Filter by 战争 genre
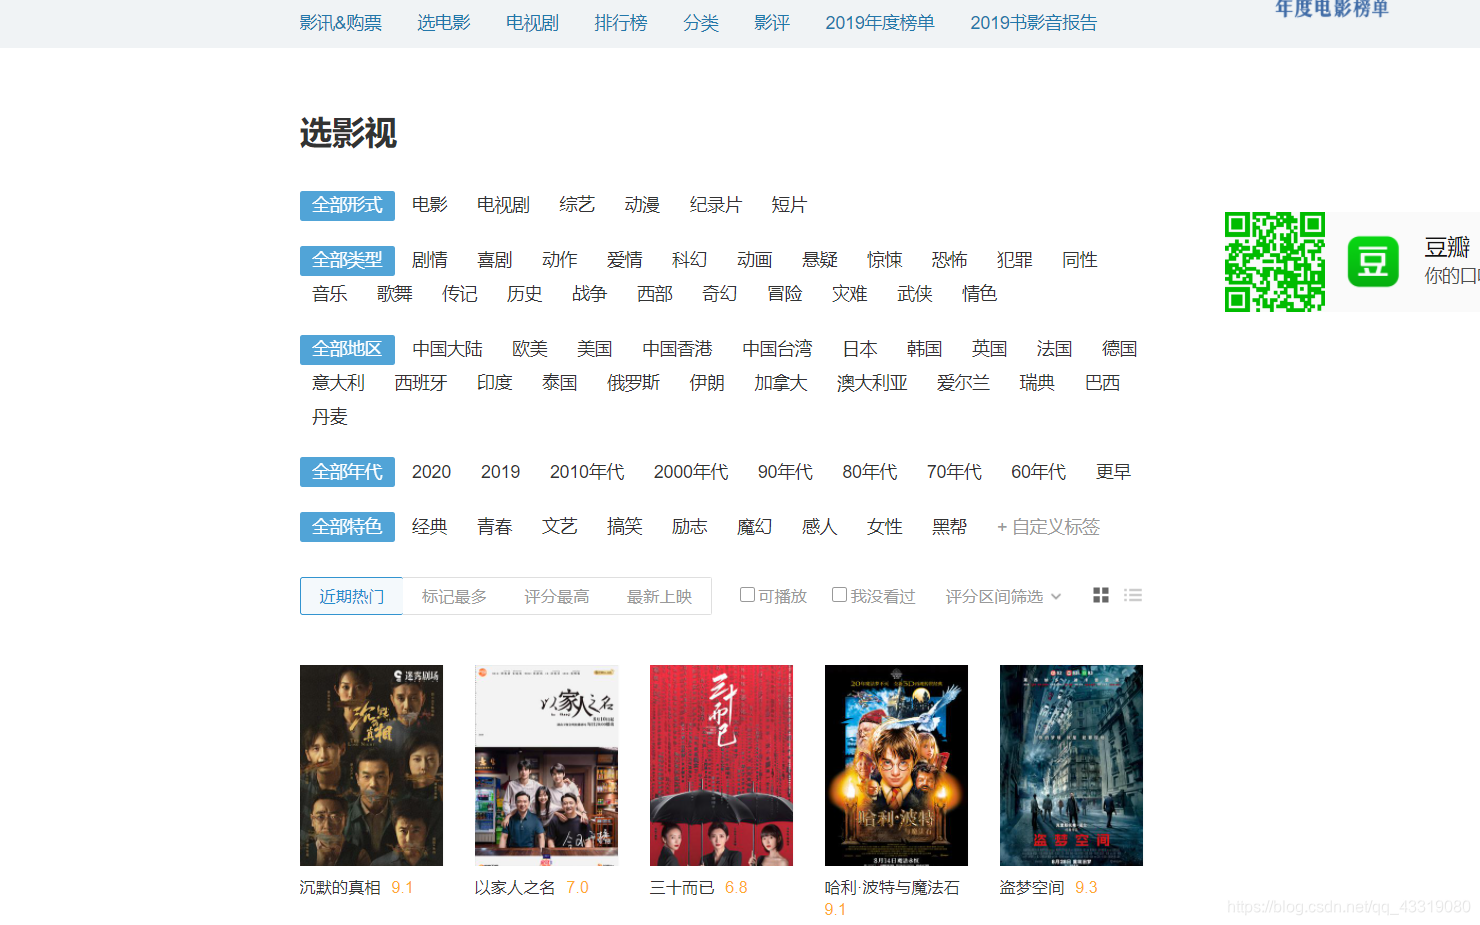The width and height of the screenshot is (1480, 925). coord(590,294)
